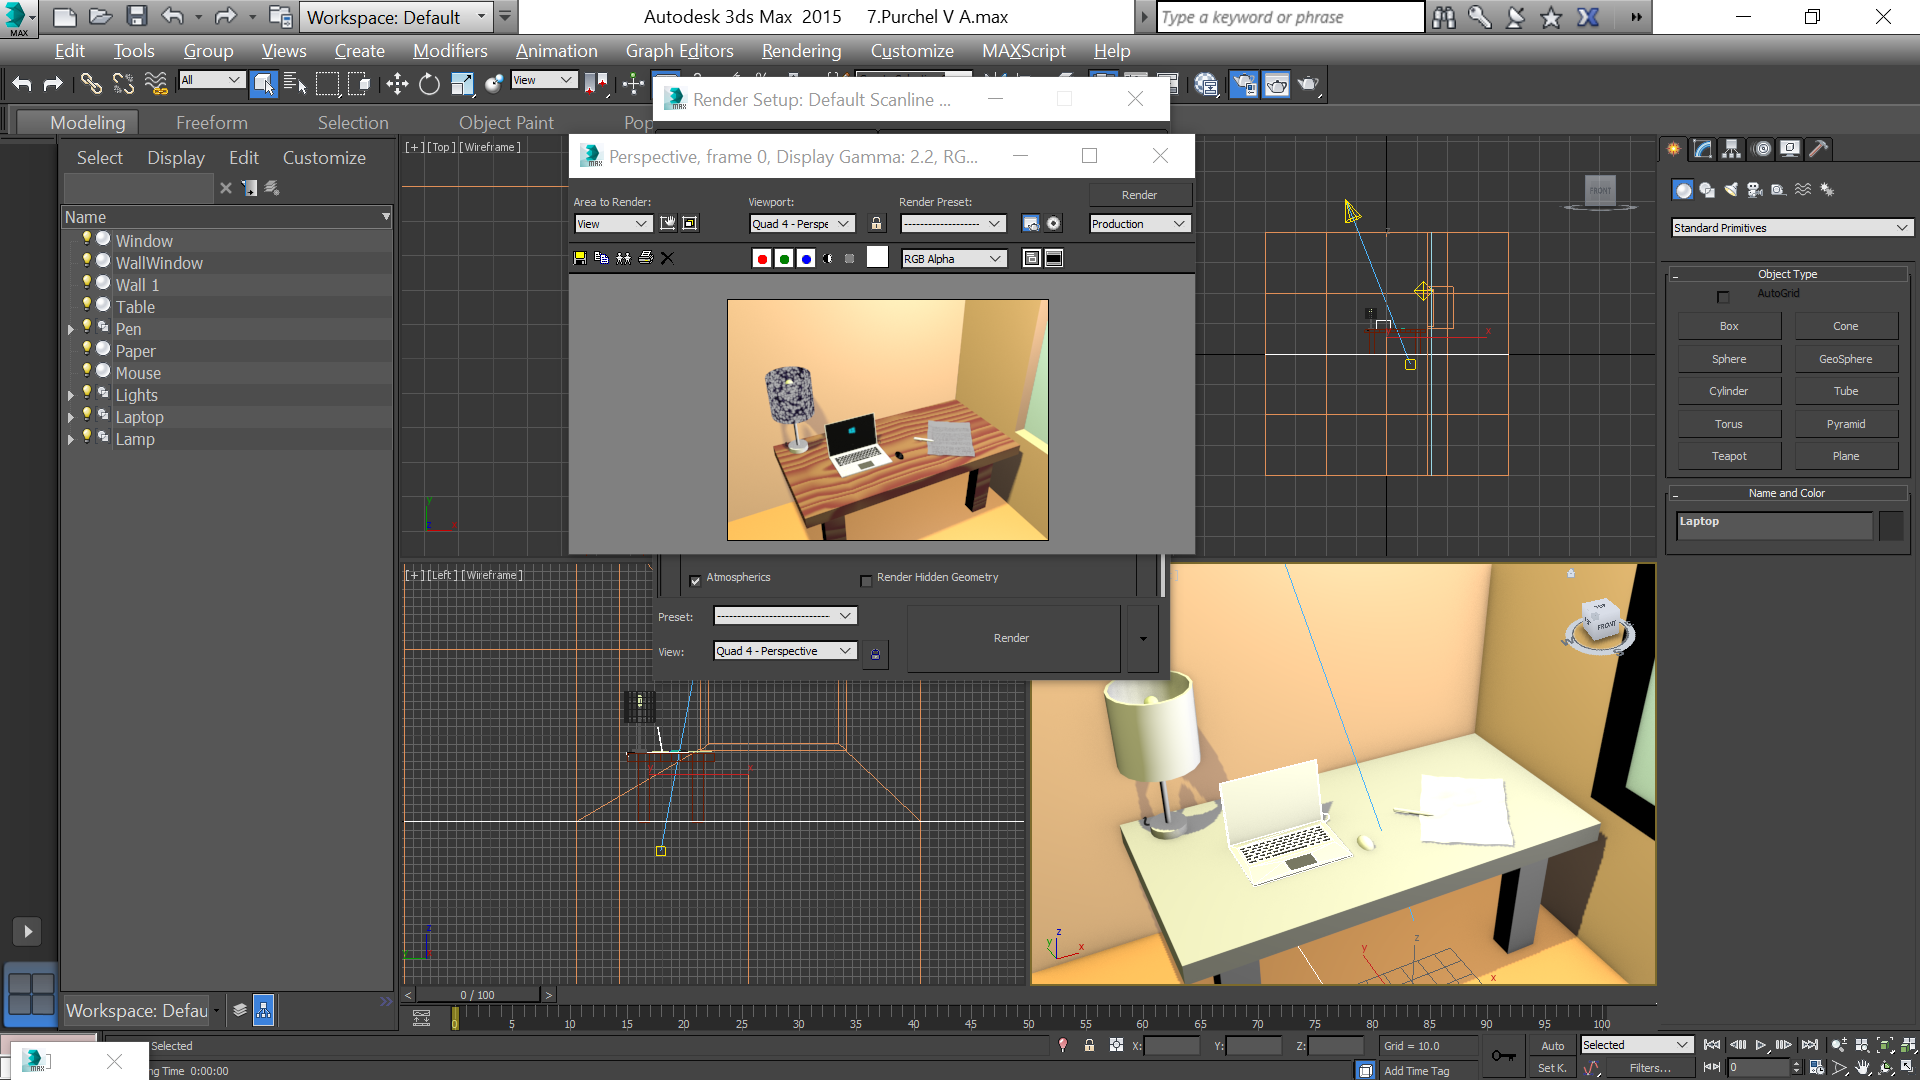The height and width of the screenshot is (1080, 1920).
Task: Open the Utilities hammer panel tab
Action: coord(1819,149)
